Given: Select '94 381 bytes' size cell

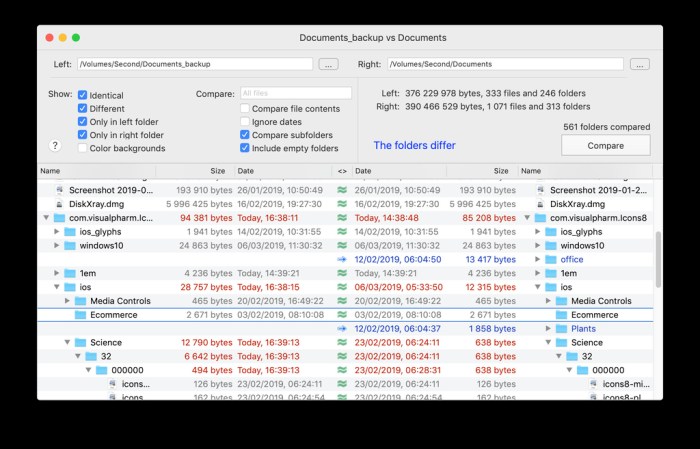Looking at the screenshot, I should click(206, 218).
